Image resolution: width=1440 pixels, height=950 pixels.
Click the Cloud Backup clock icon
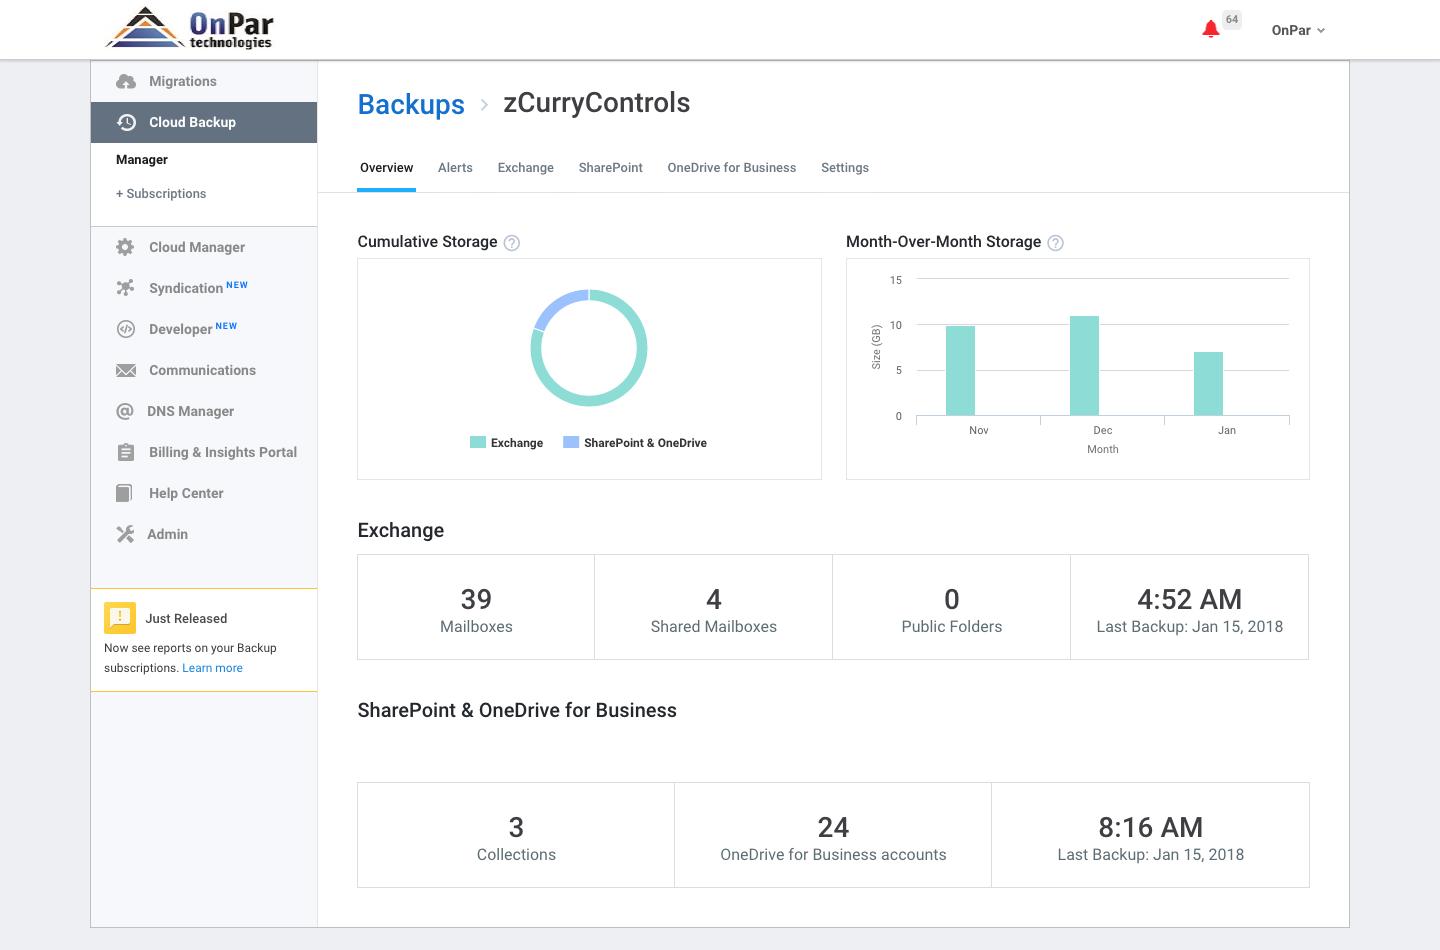point(126,122)
